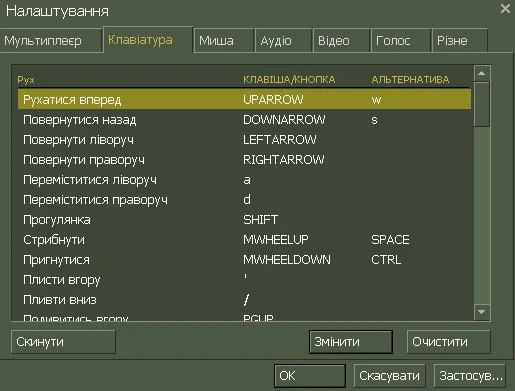Select the Переміститися праворуч row

coord(244,200)
